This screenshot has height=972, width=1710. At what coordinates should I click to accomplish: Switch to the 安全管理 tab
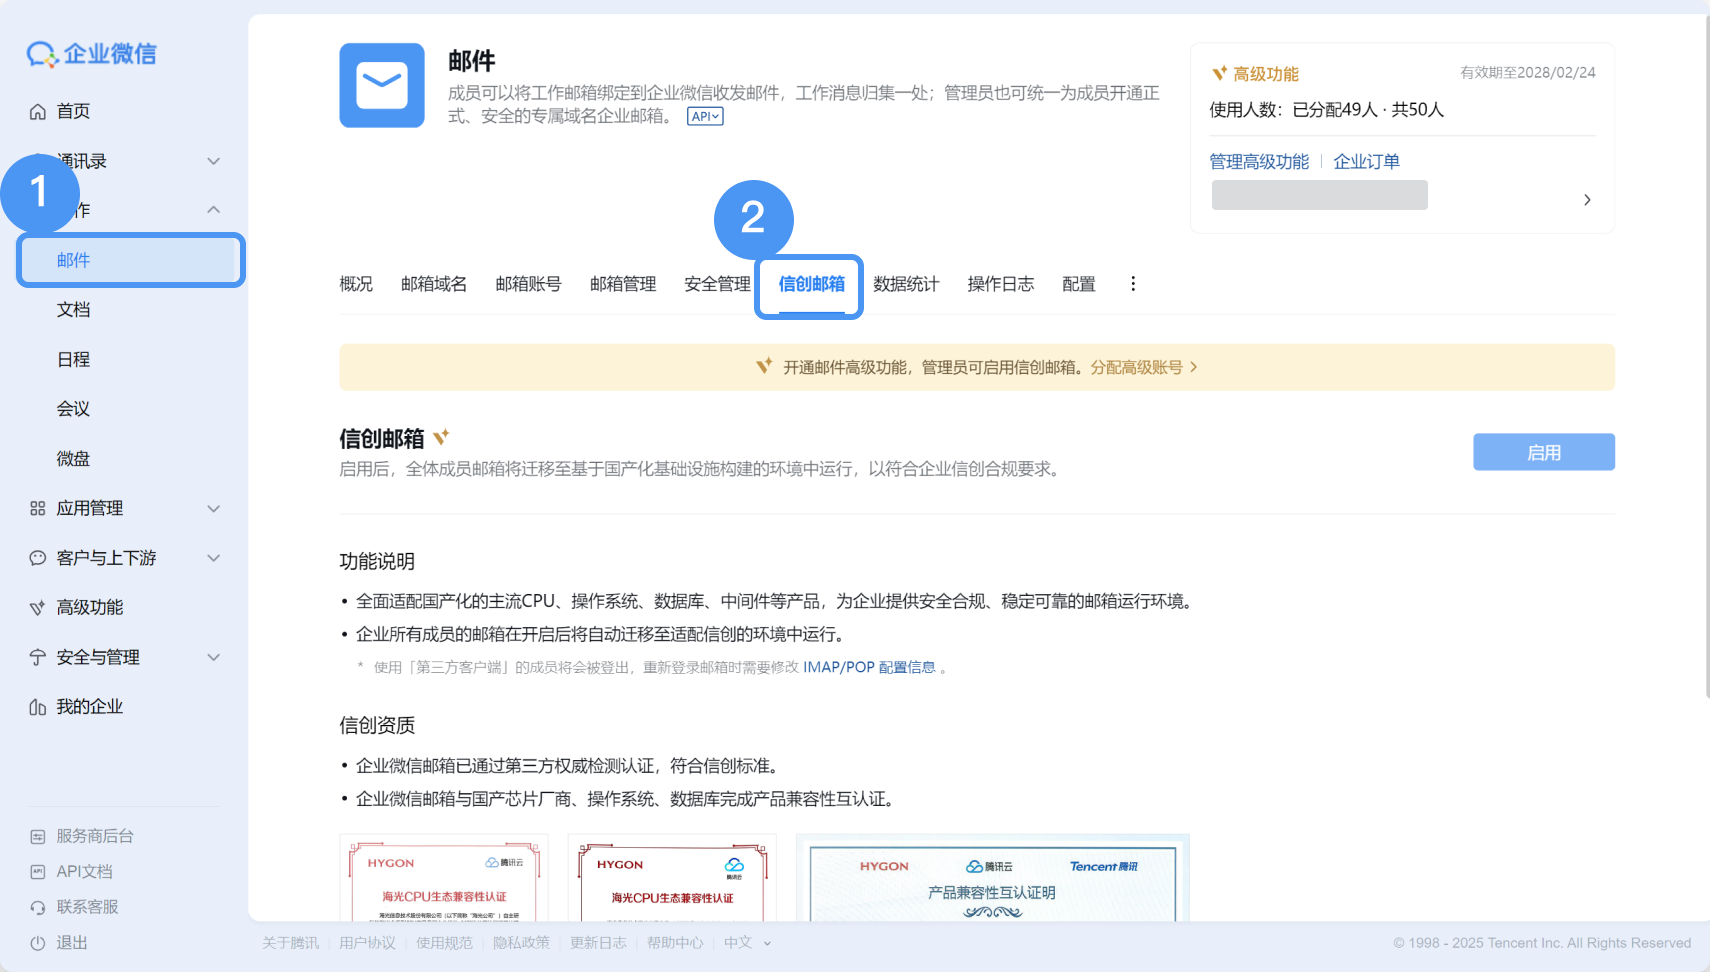click(x=717, y=284)
